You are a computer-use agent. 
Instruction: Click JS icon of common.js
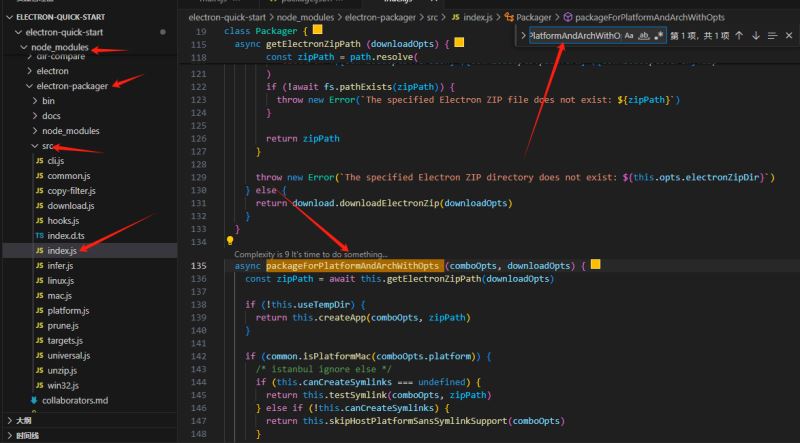click(40, 176)
